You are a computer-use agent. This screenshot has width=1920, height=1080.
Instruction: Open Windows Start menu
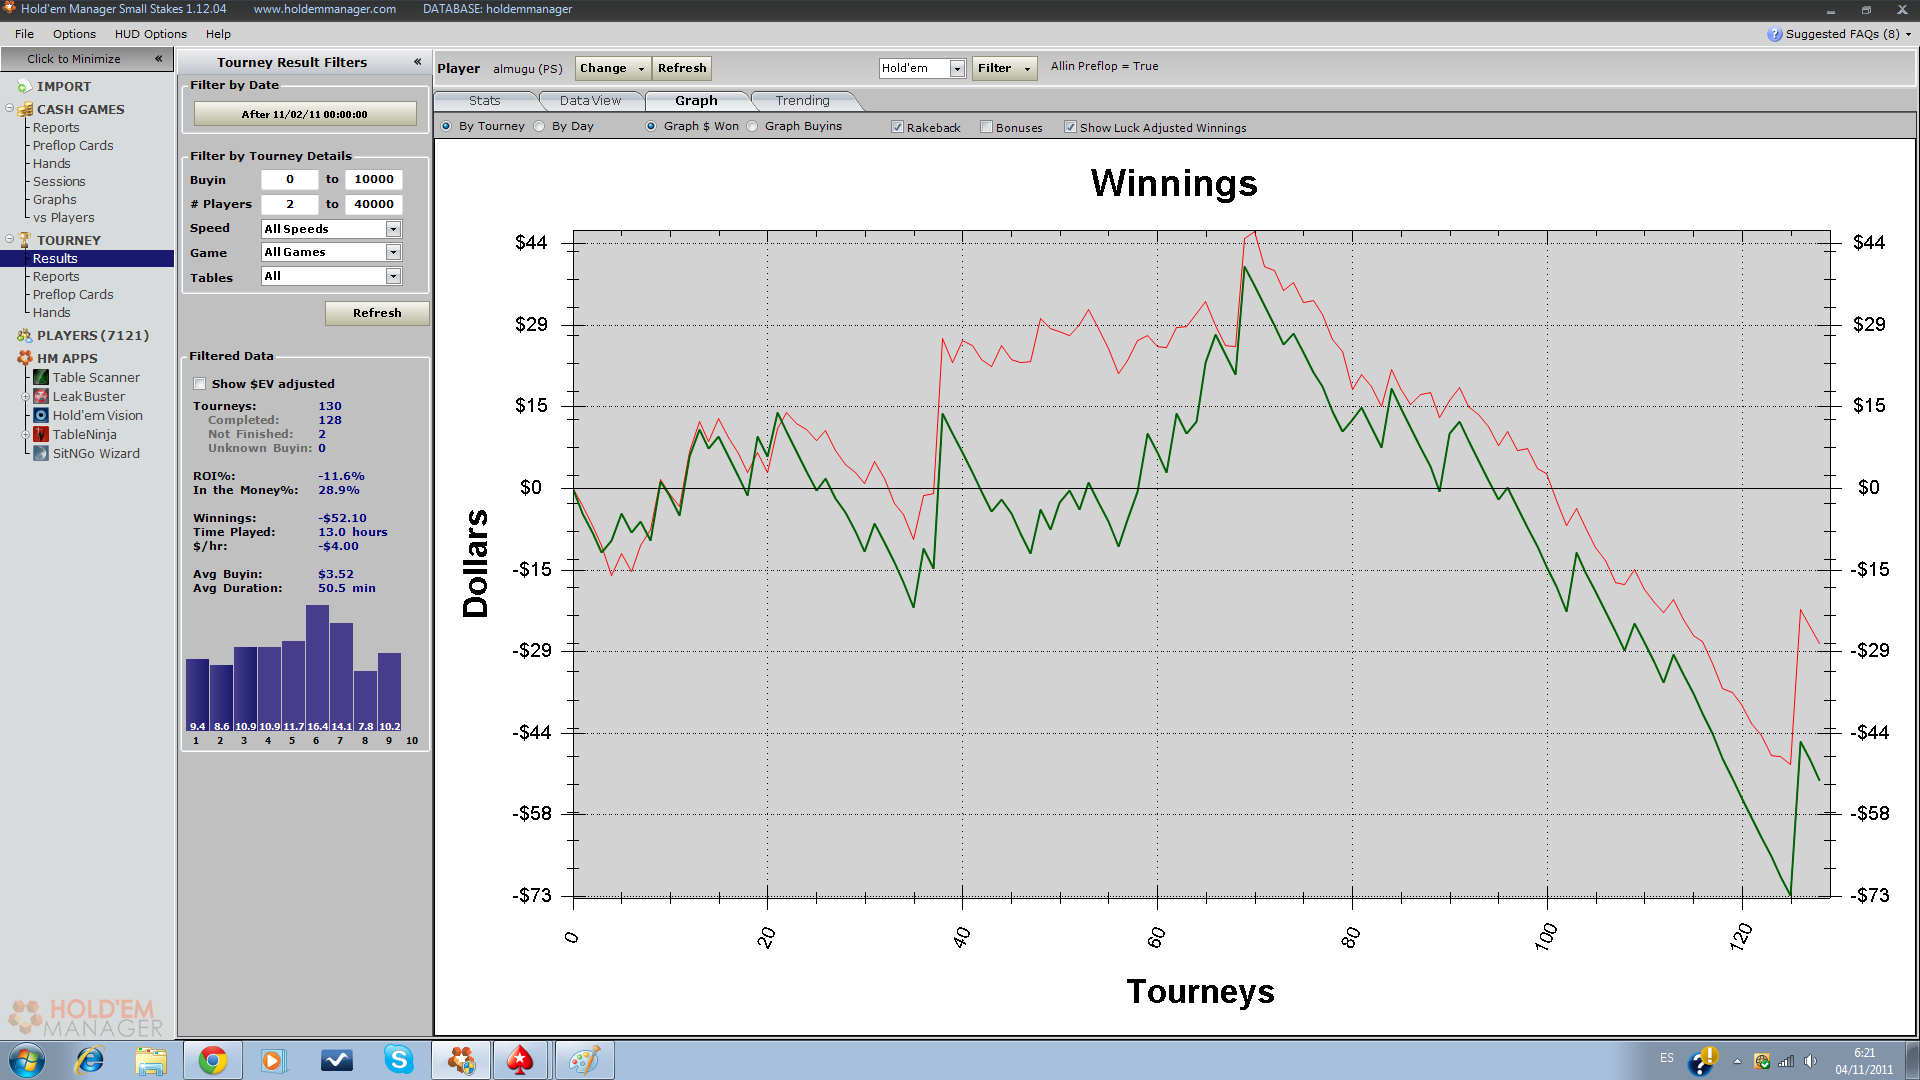click(x=26, y=1060)
